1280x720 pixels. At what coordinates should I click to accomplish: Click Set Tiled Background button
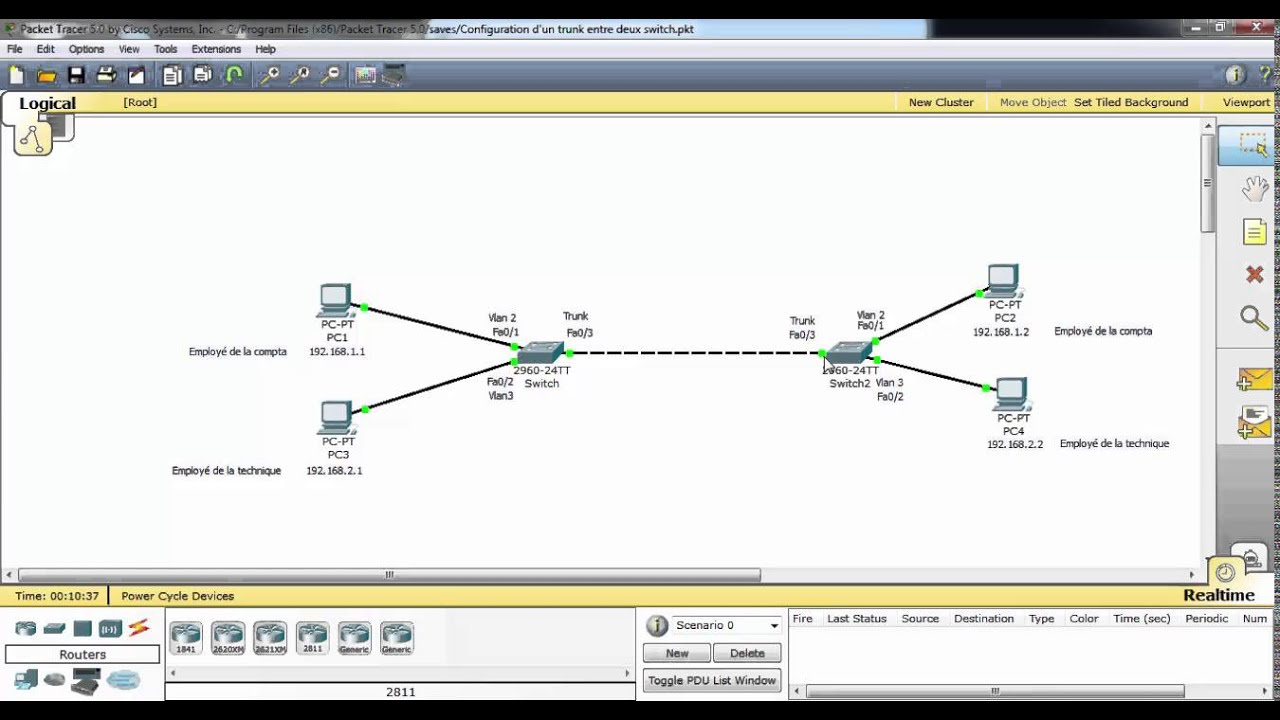[1131, 102]
